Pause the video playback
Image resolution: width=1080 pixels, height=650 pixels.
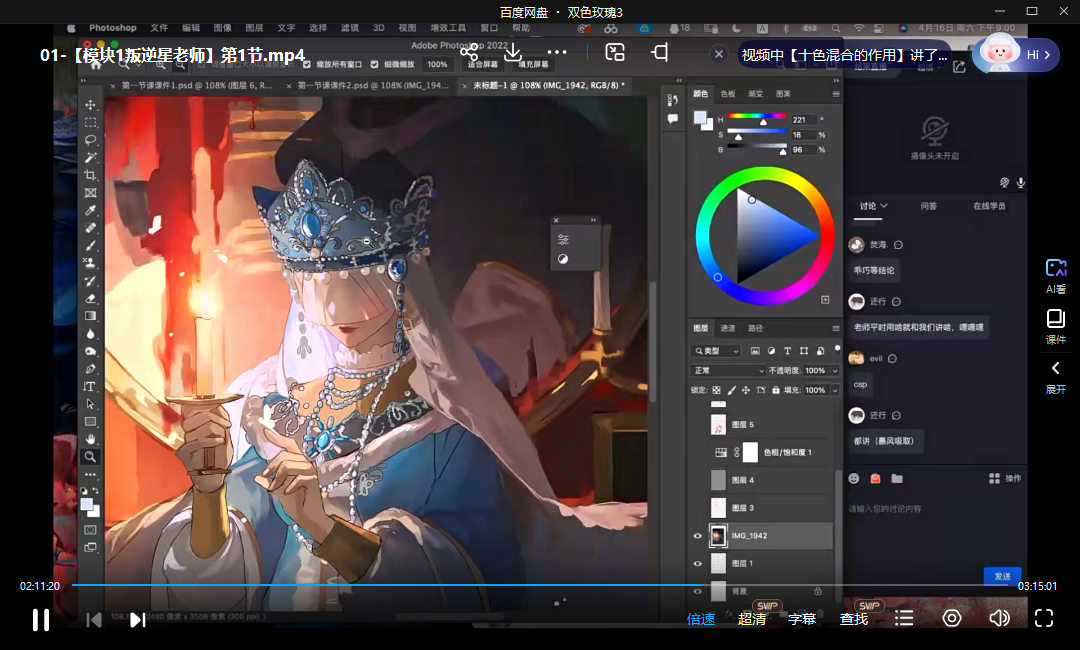pyautogui.click(x=41, y=620)
